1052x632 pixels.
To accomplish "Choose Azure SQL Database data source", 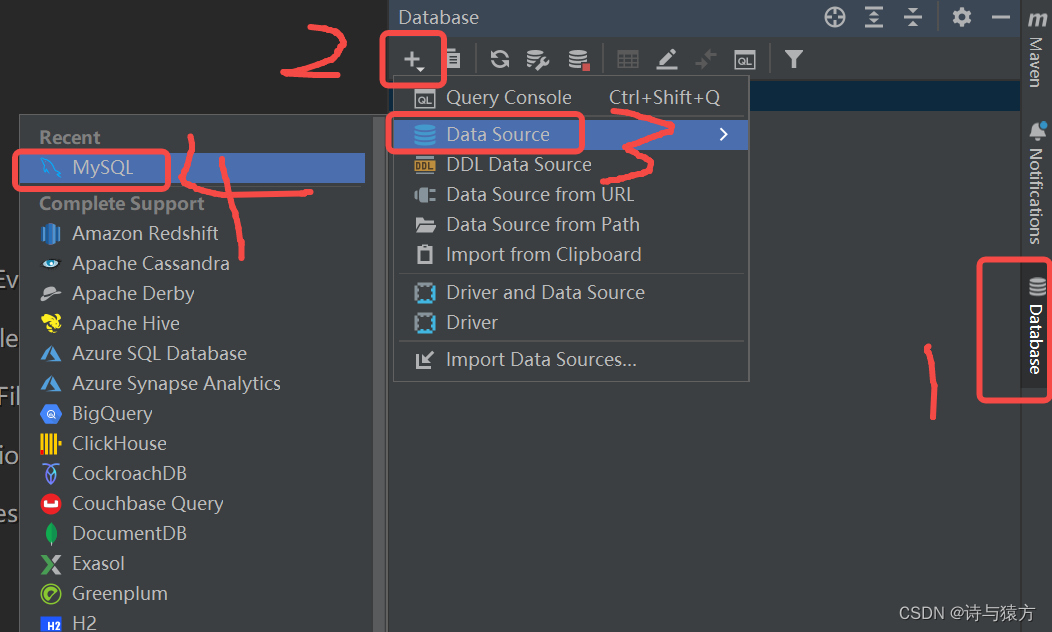I will click(x=193, y=354).
